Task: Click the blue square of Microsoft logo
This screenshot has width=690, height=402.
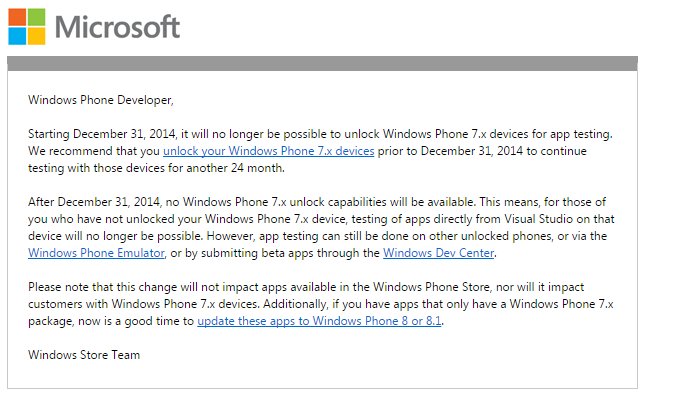Action: [17, 36]
